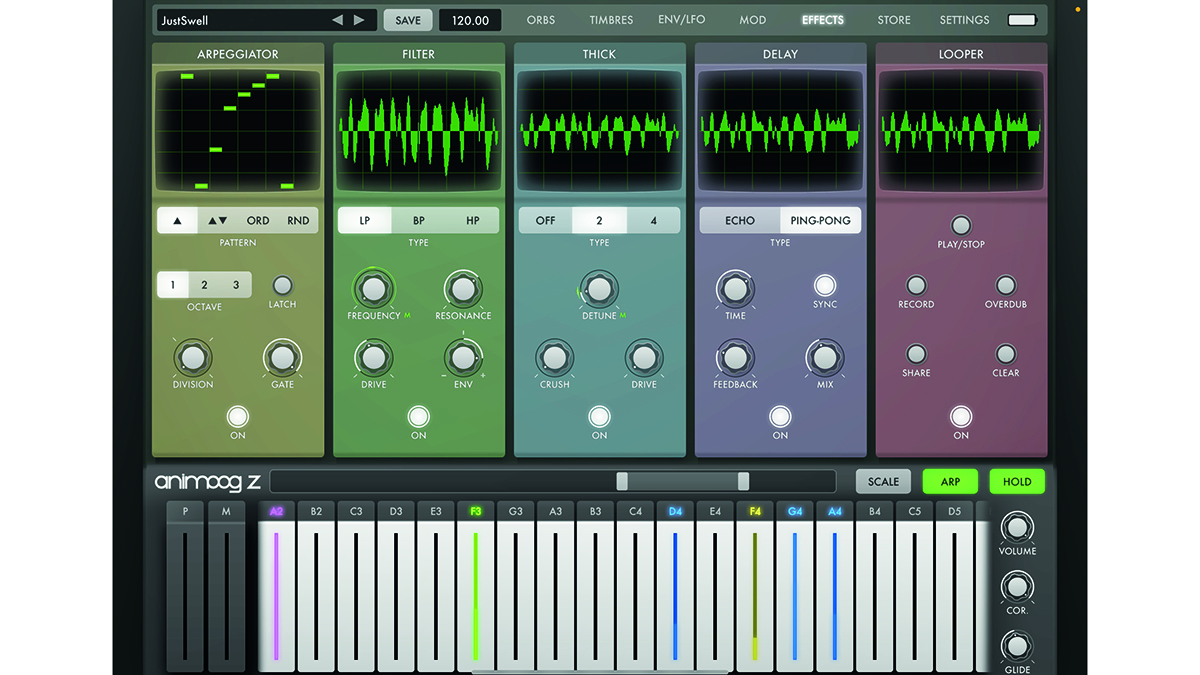Toggle the ARP button
The height and width of the screenshot is (675, 1200).
point(950,482)
